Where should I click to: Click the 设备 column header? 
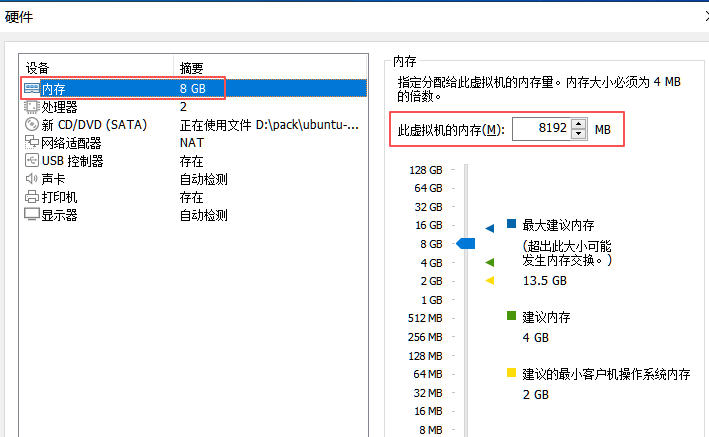(x=37, y=68)
